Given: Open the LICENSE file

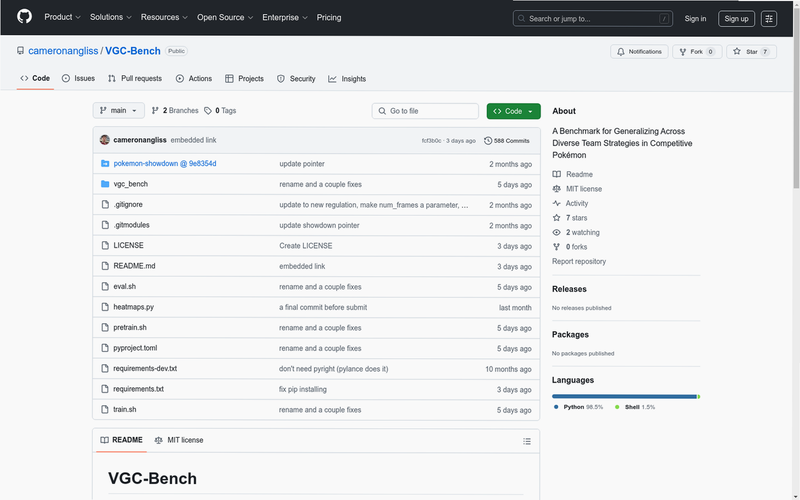Looking at the screenshot, I should pyautogui.click(x=129, y=245).
